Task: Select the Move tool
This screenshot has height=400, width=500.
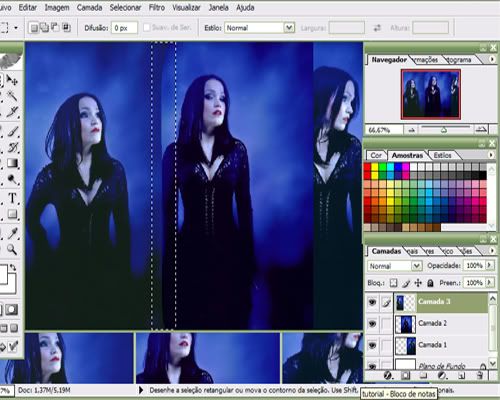Action: pos(12,80)
